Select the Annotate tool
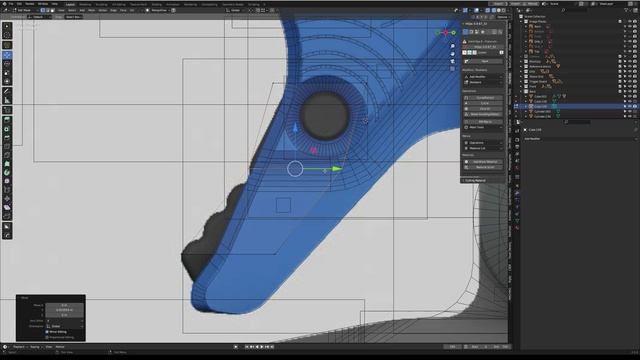 (x=7, y=91)
